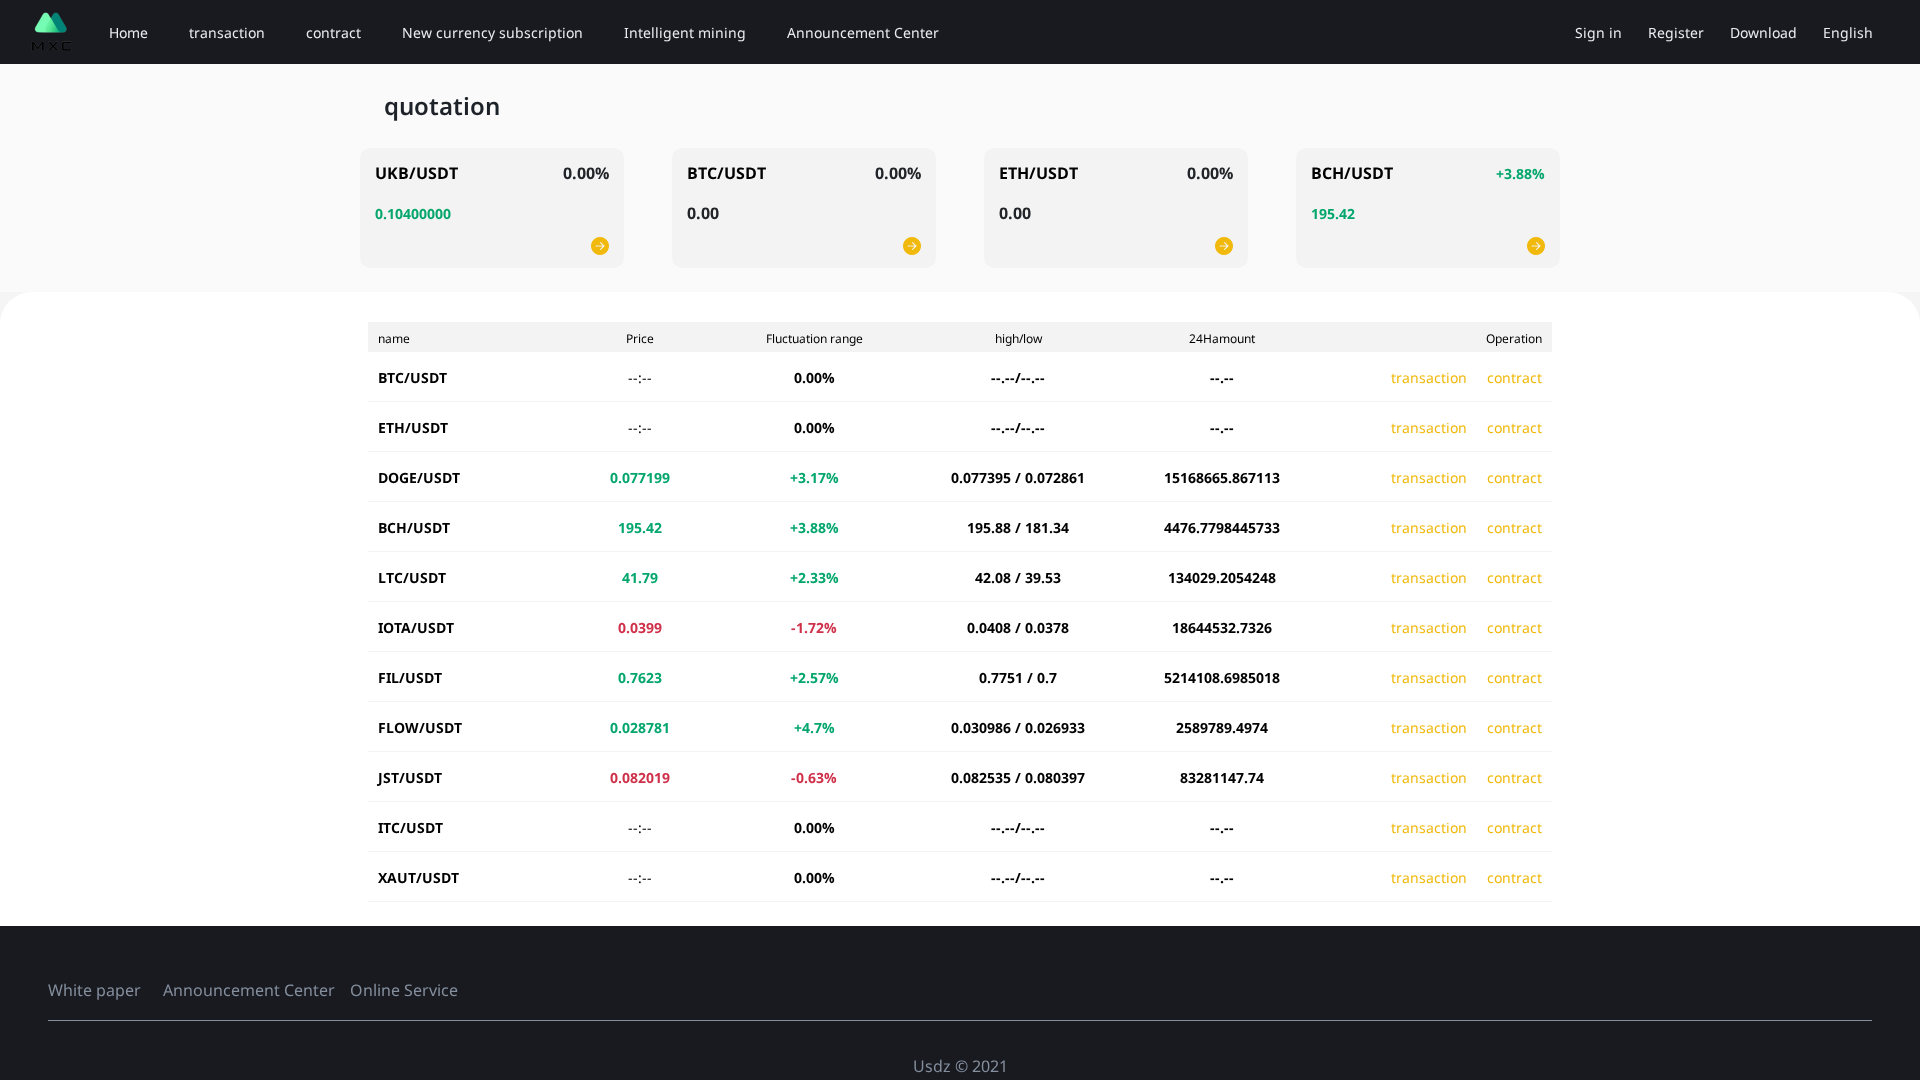Go to Home in navigation
The width and height of the screenshot is (1920, 1080).
coord(128,33)
